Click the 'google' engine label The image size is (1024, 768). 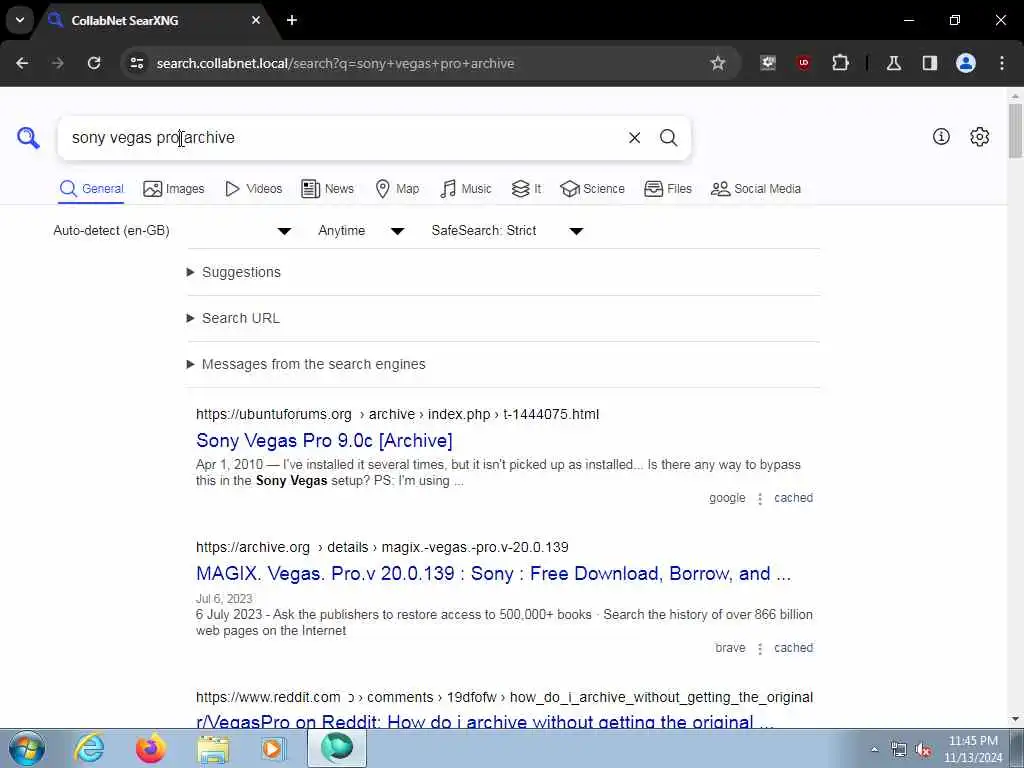[727, 498]
